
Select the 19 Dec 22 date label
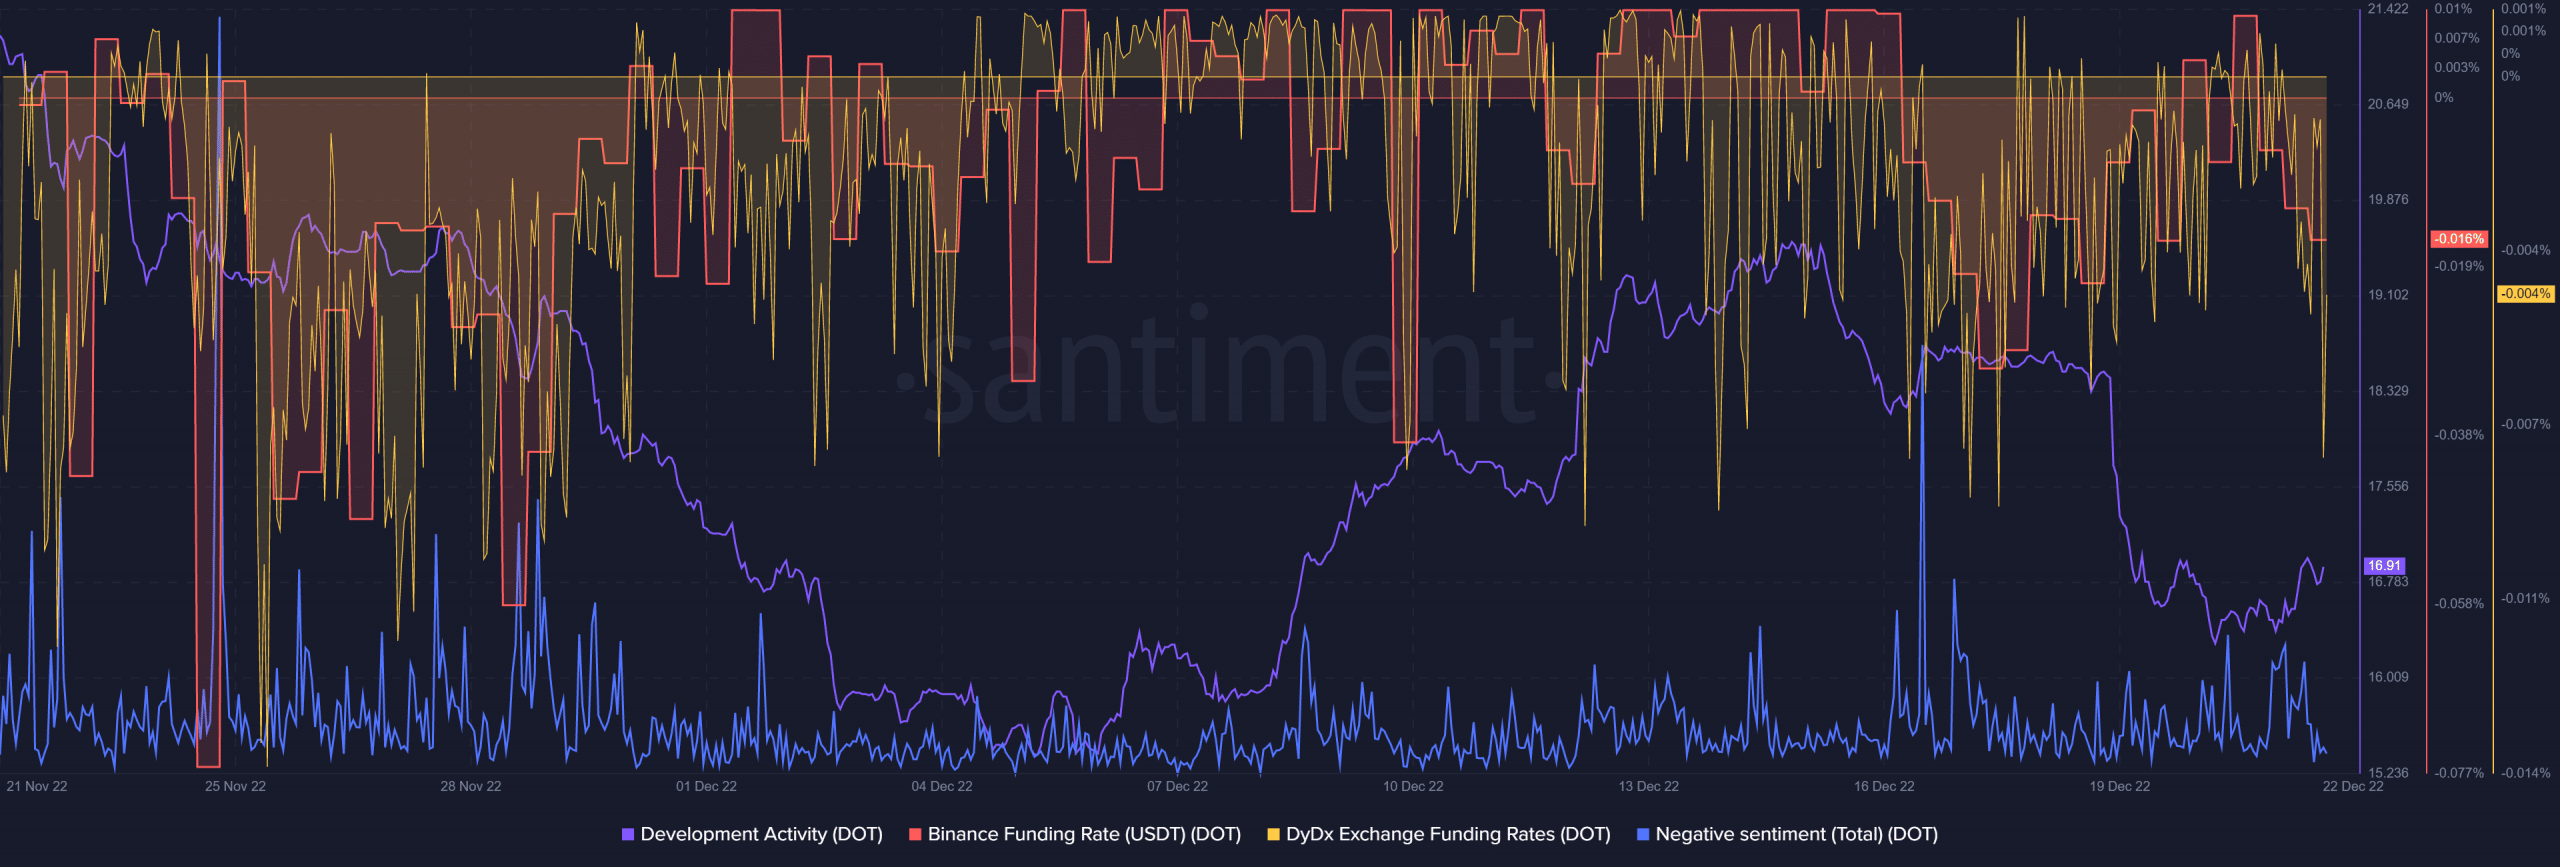(x=2120, y=786)
